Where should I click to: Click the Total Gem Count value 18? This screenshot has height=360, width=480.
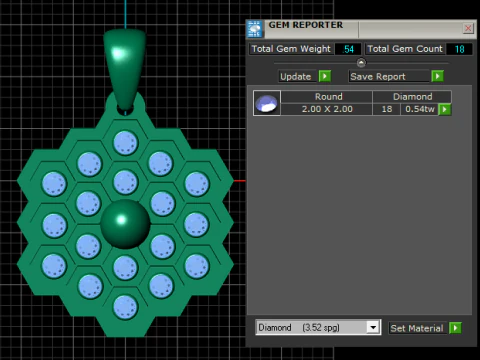coord(459,49)
